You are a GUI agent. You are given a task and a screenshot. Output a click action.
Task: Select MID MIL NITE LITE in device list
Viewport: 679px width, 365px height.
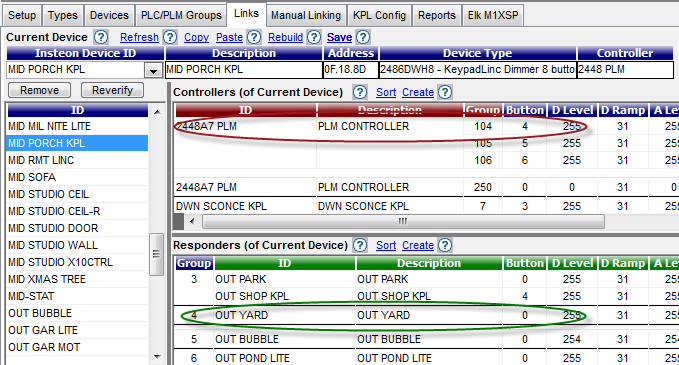tap(78, 126)
